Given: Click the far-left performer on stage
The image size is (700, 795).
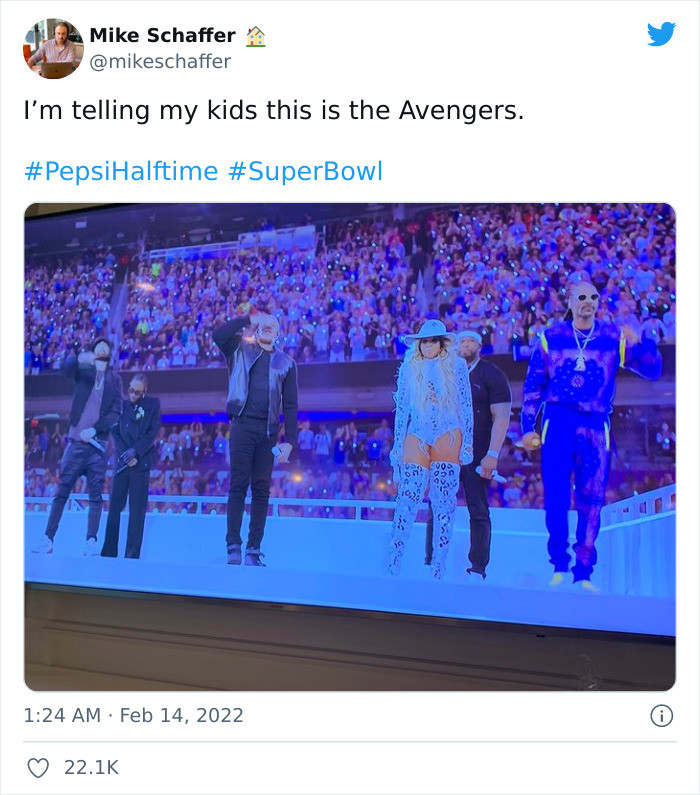Looking at the screenshot, I should 86,440.
